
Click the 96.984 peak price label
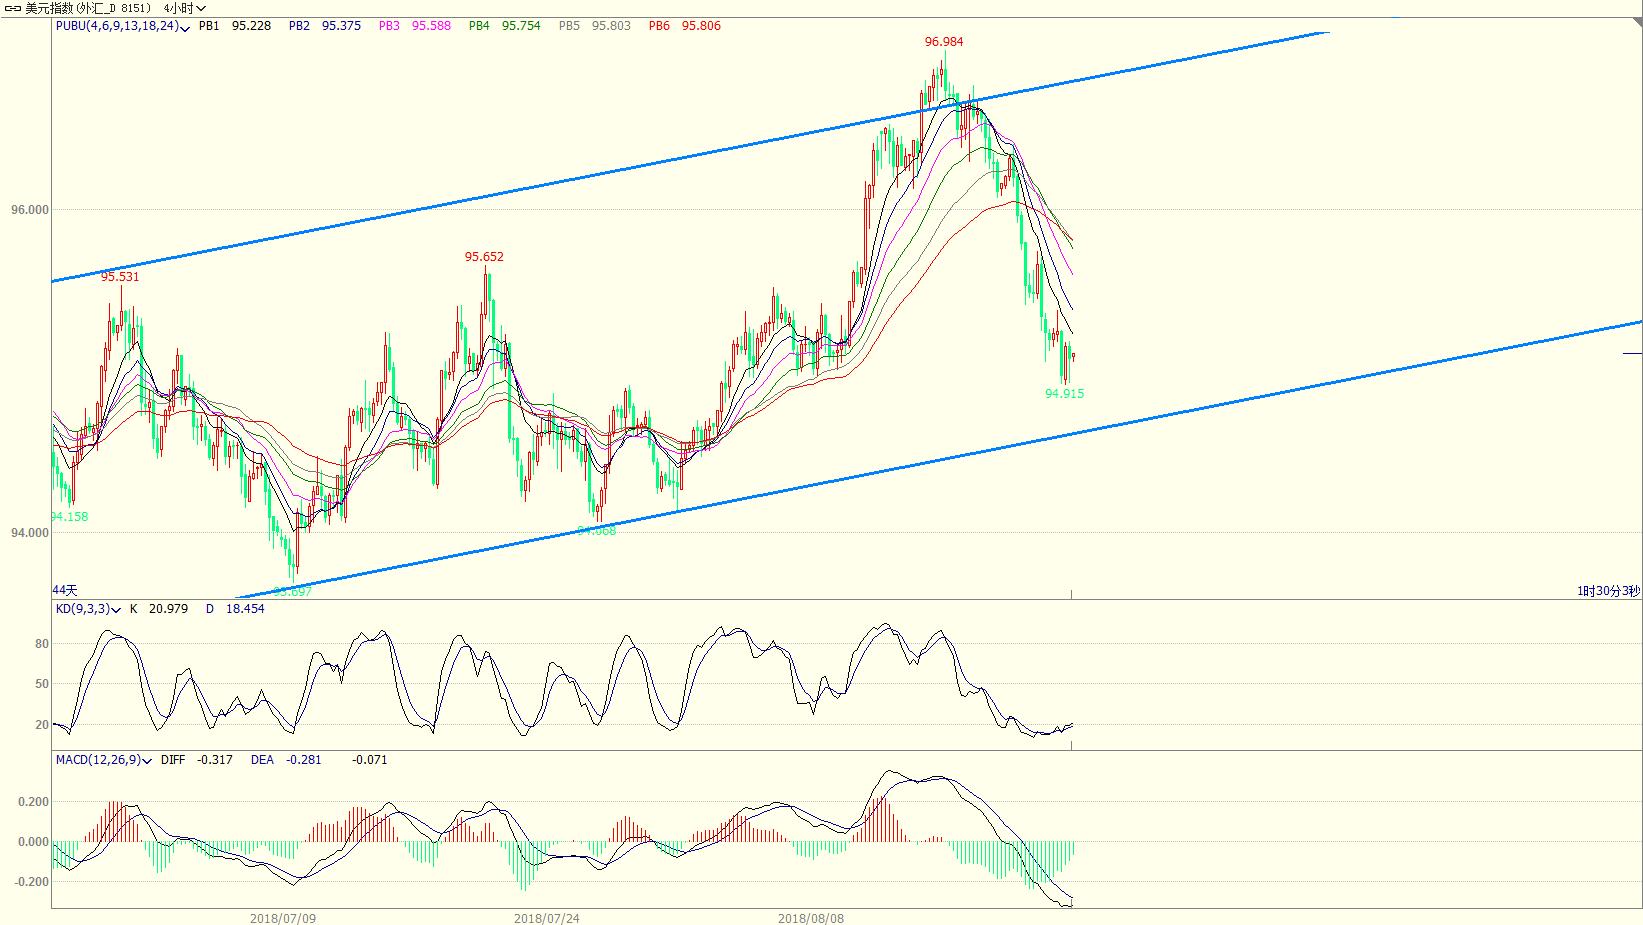pos(944,42)
